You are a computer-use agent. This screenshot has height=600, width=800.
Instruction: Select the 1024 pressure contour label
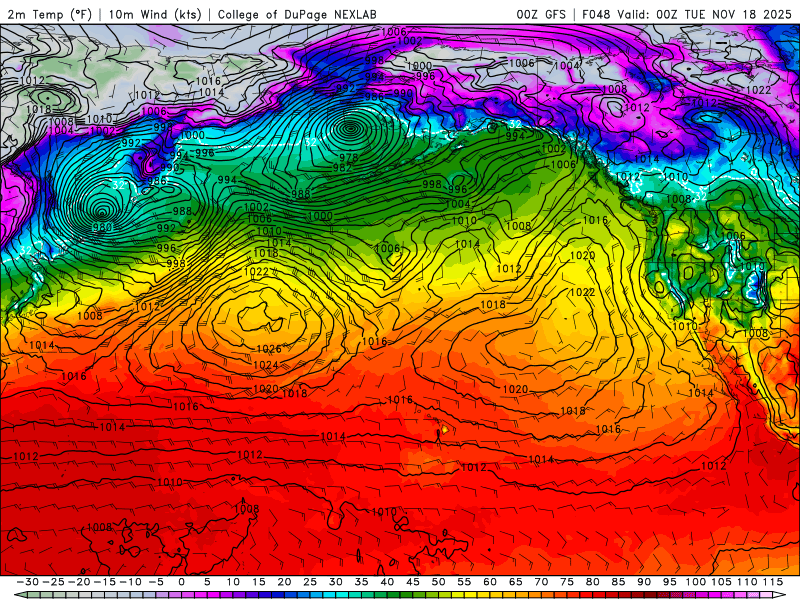(x=266, y=365)
